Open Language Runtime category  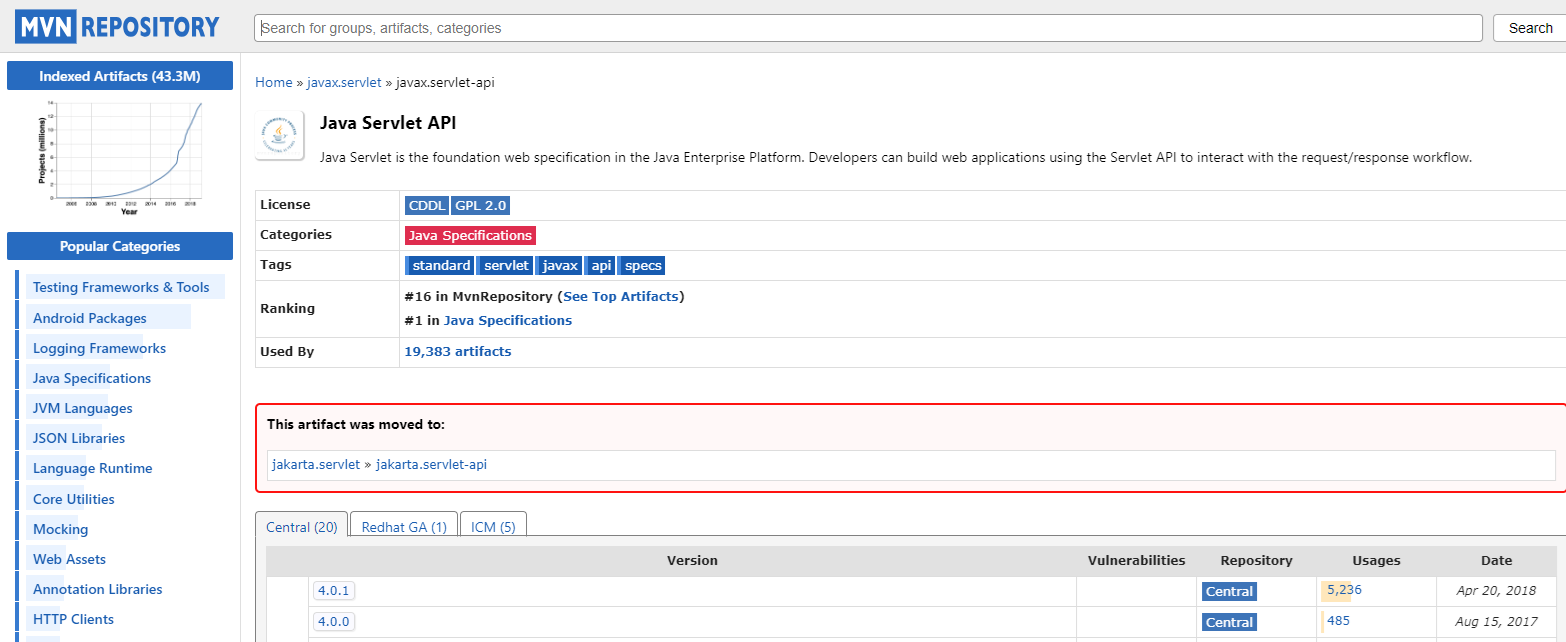click(x=92, y=468)
